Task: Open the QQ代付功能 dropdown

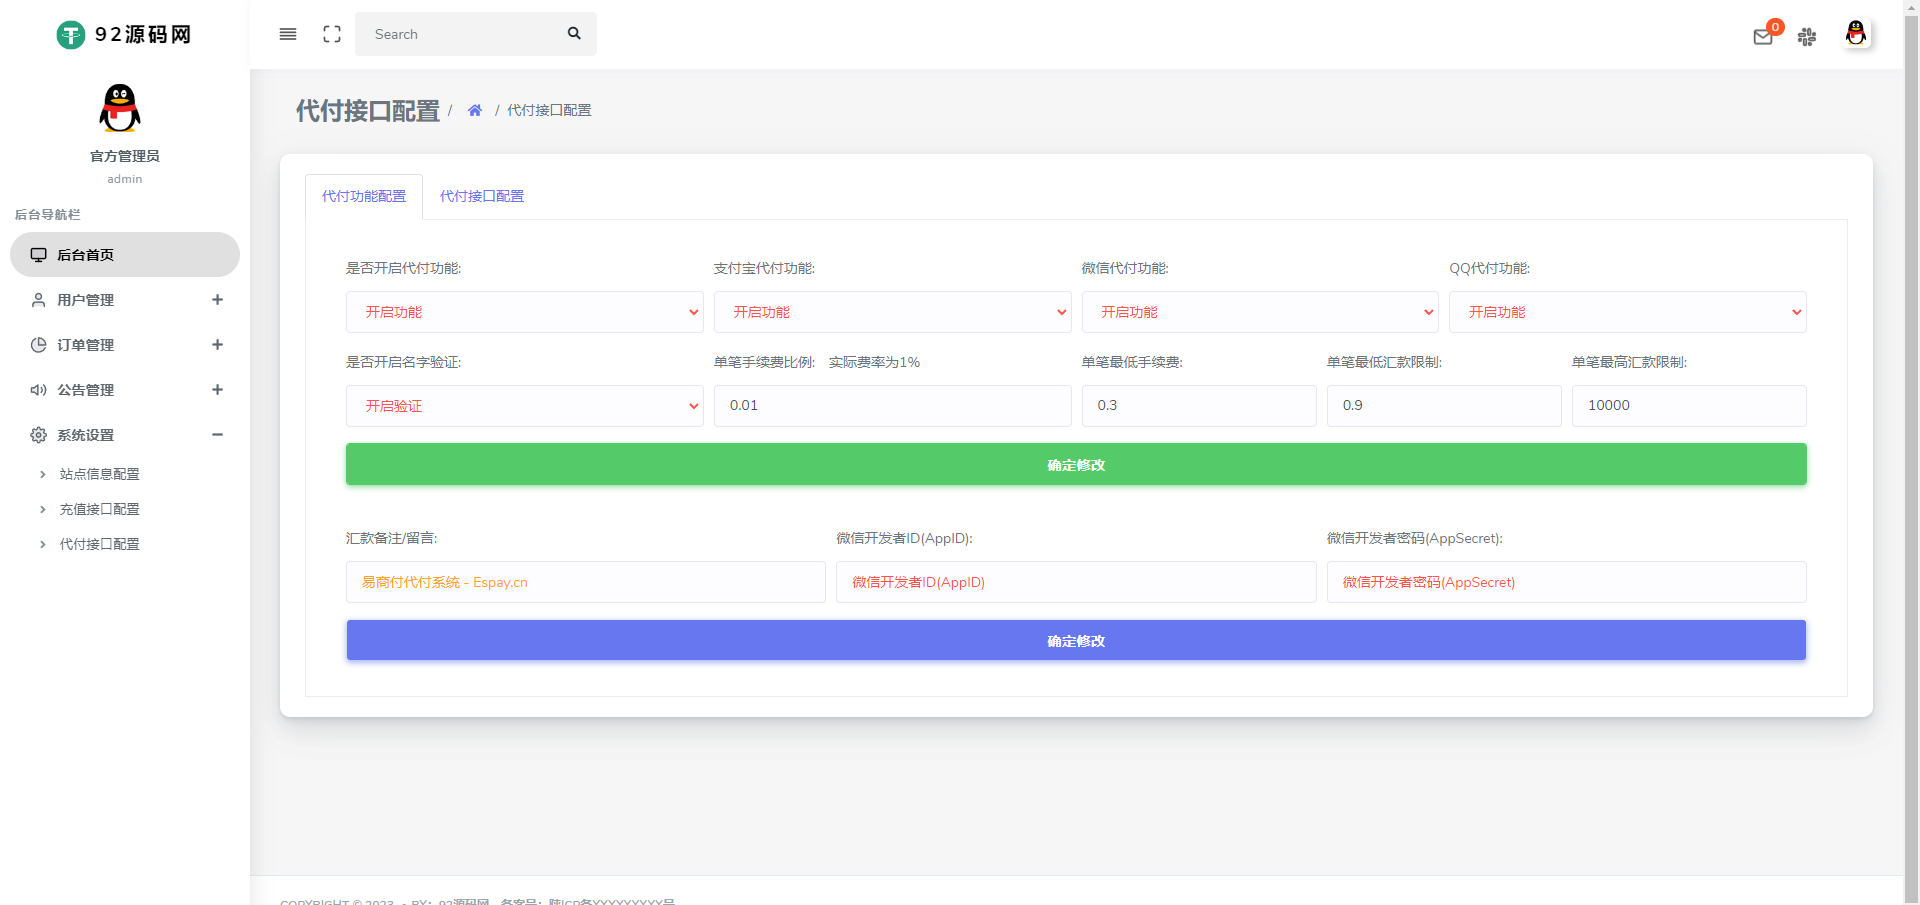Action: coord(1628,312)
